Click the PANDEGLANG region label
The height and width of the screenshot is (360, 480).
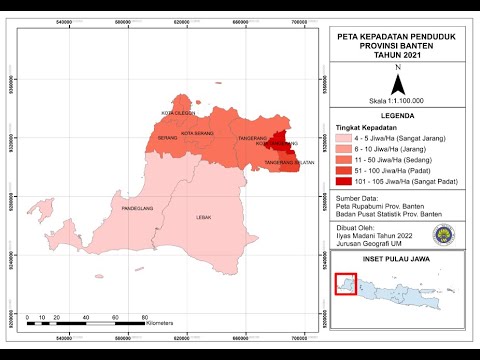point(137,208)
